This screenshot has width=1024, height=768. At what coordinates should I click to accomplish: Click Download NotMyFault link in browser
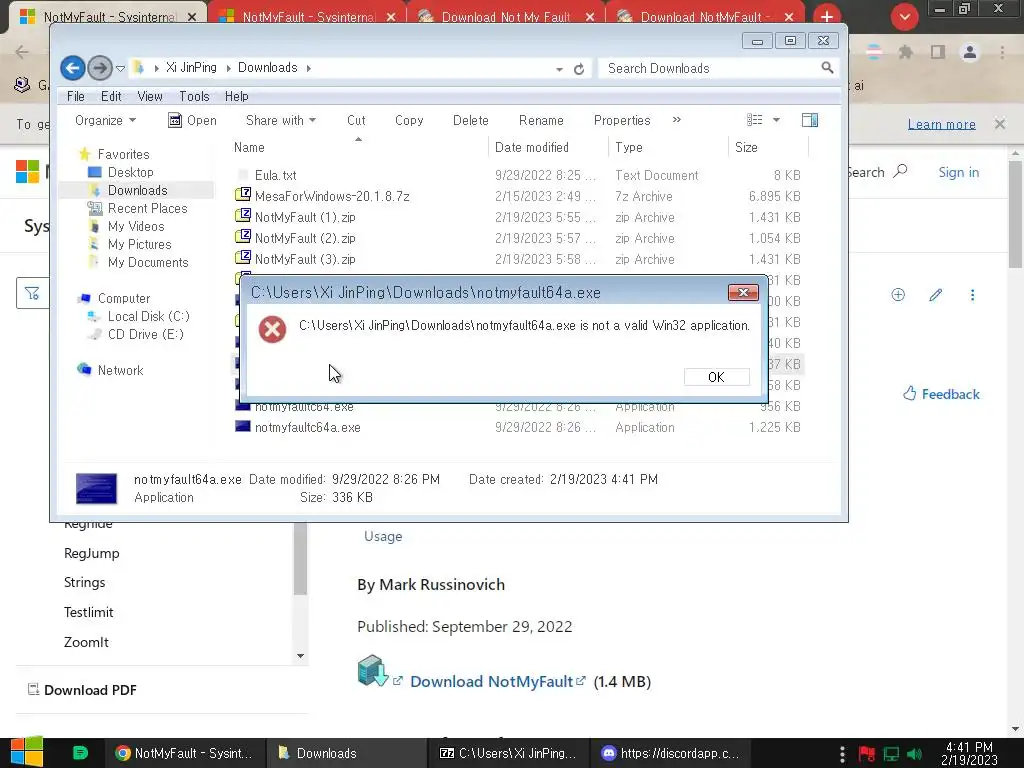pyautogui.click(x=491, y=681)
